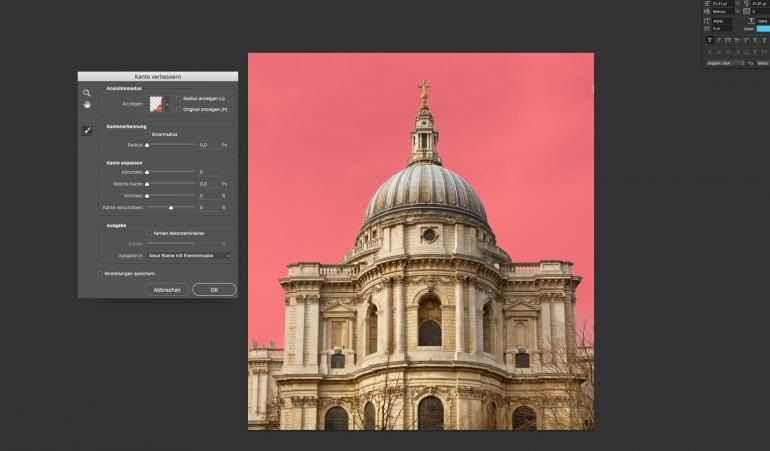Click the Kontrast value field

coord(208,196)
